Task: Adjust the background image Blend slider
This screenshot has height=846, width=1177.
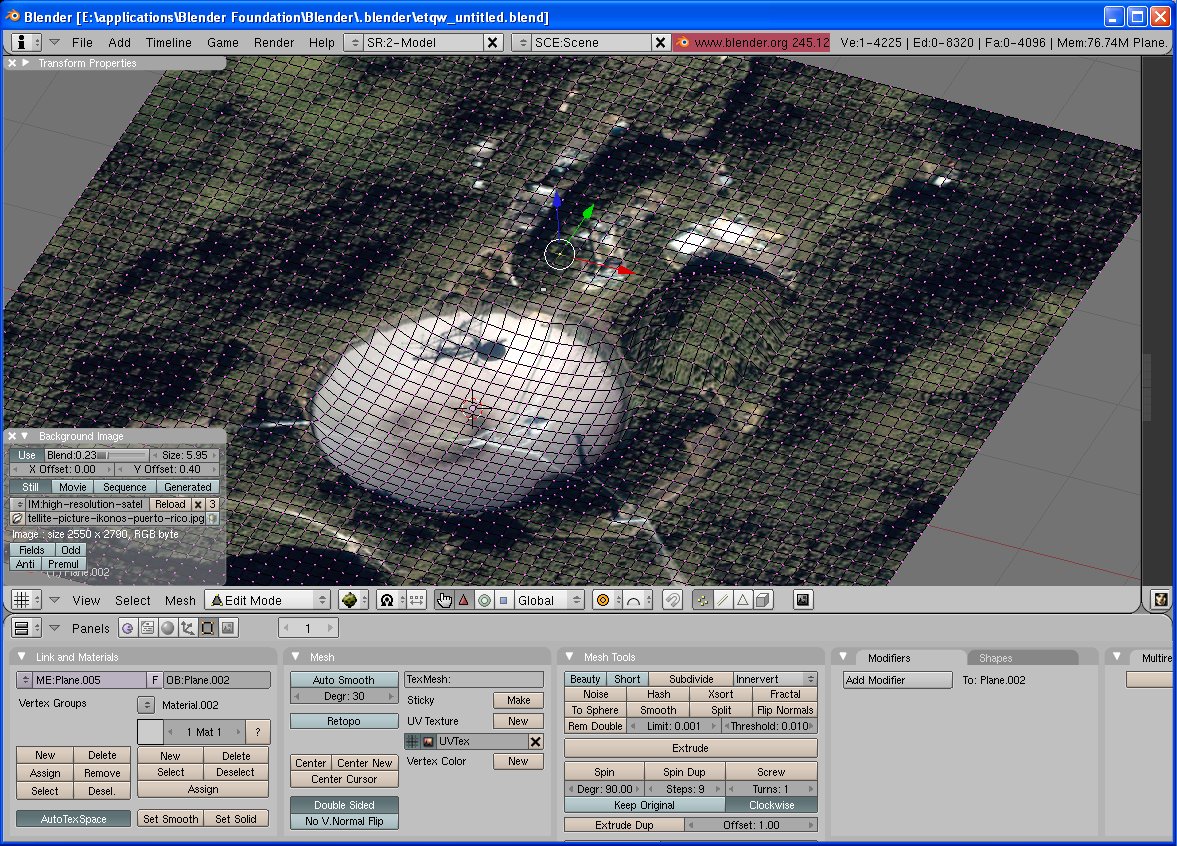Action: (98, 455)
